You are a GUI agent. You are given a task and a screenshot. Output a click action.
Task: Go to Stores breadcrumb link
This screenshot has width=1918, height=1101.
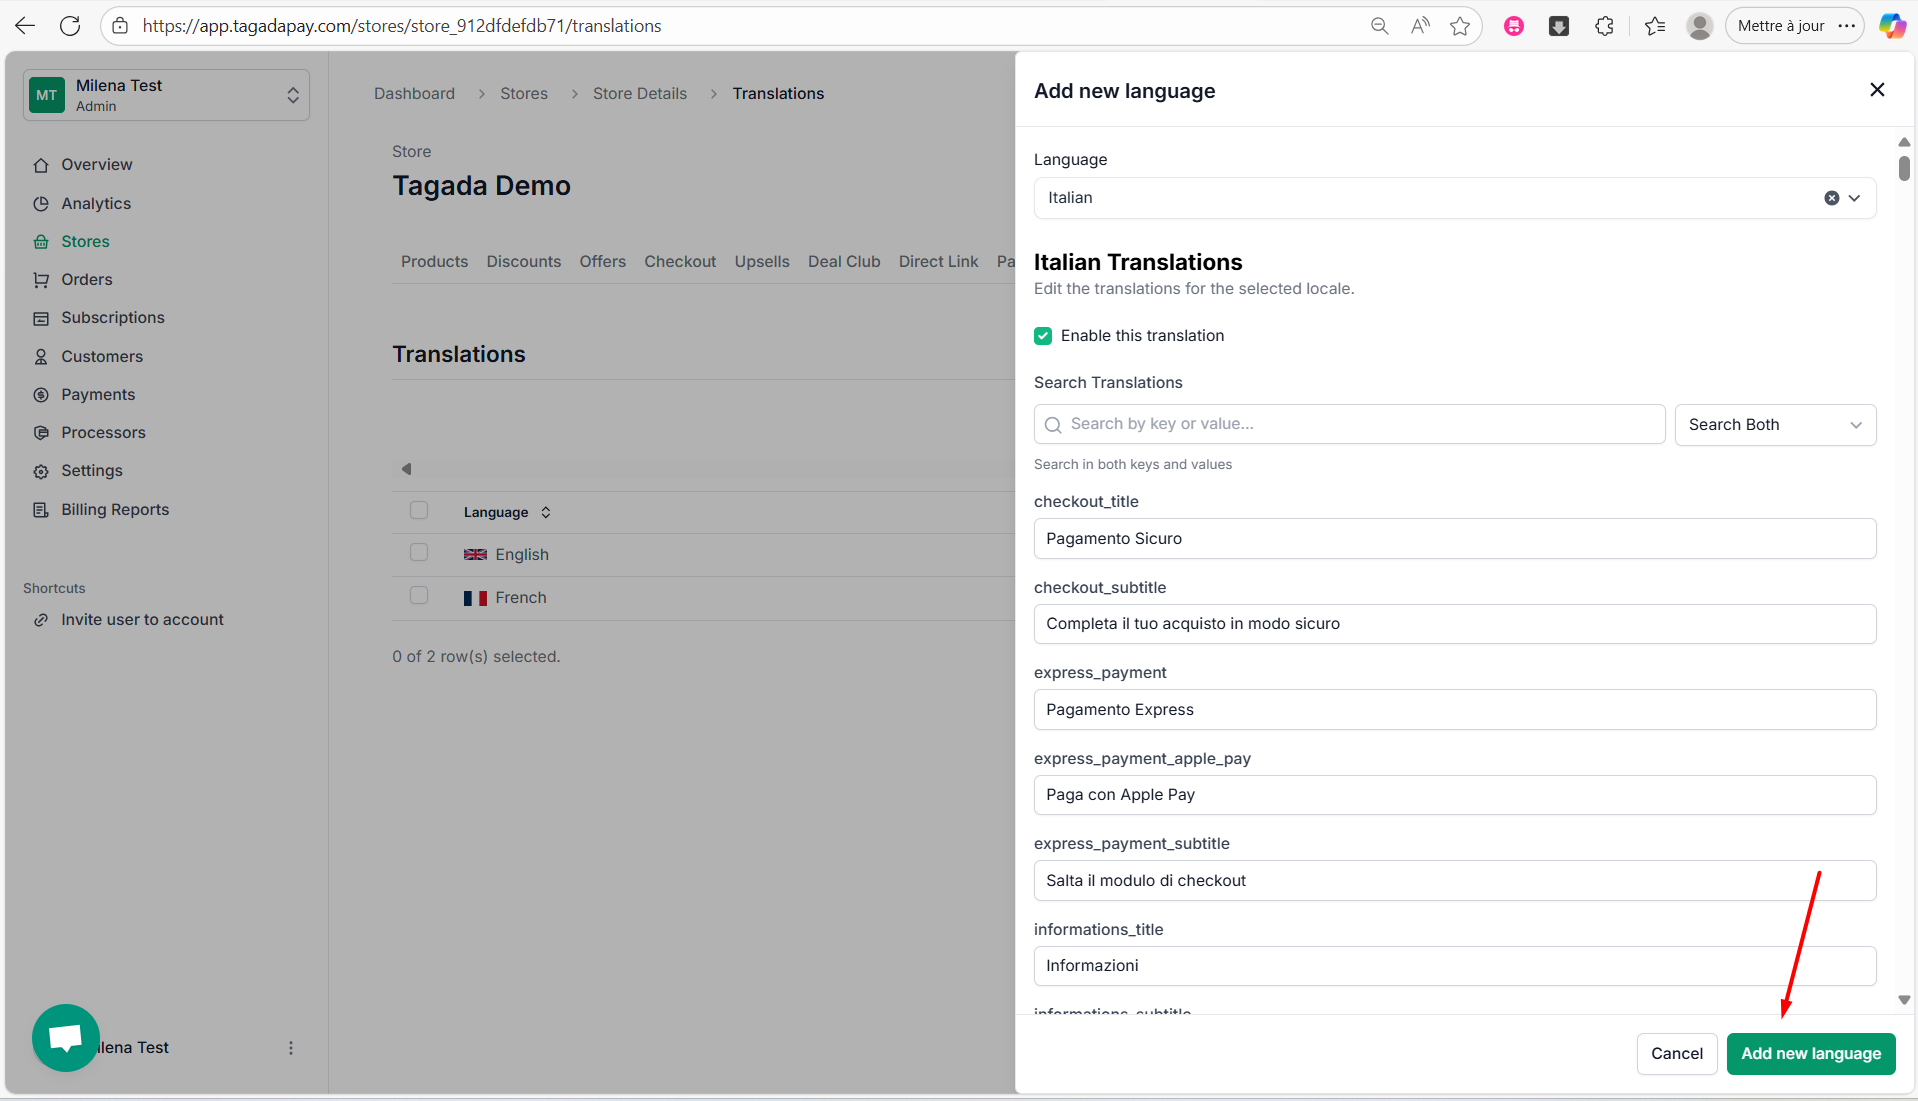coord(524,94)
